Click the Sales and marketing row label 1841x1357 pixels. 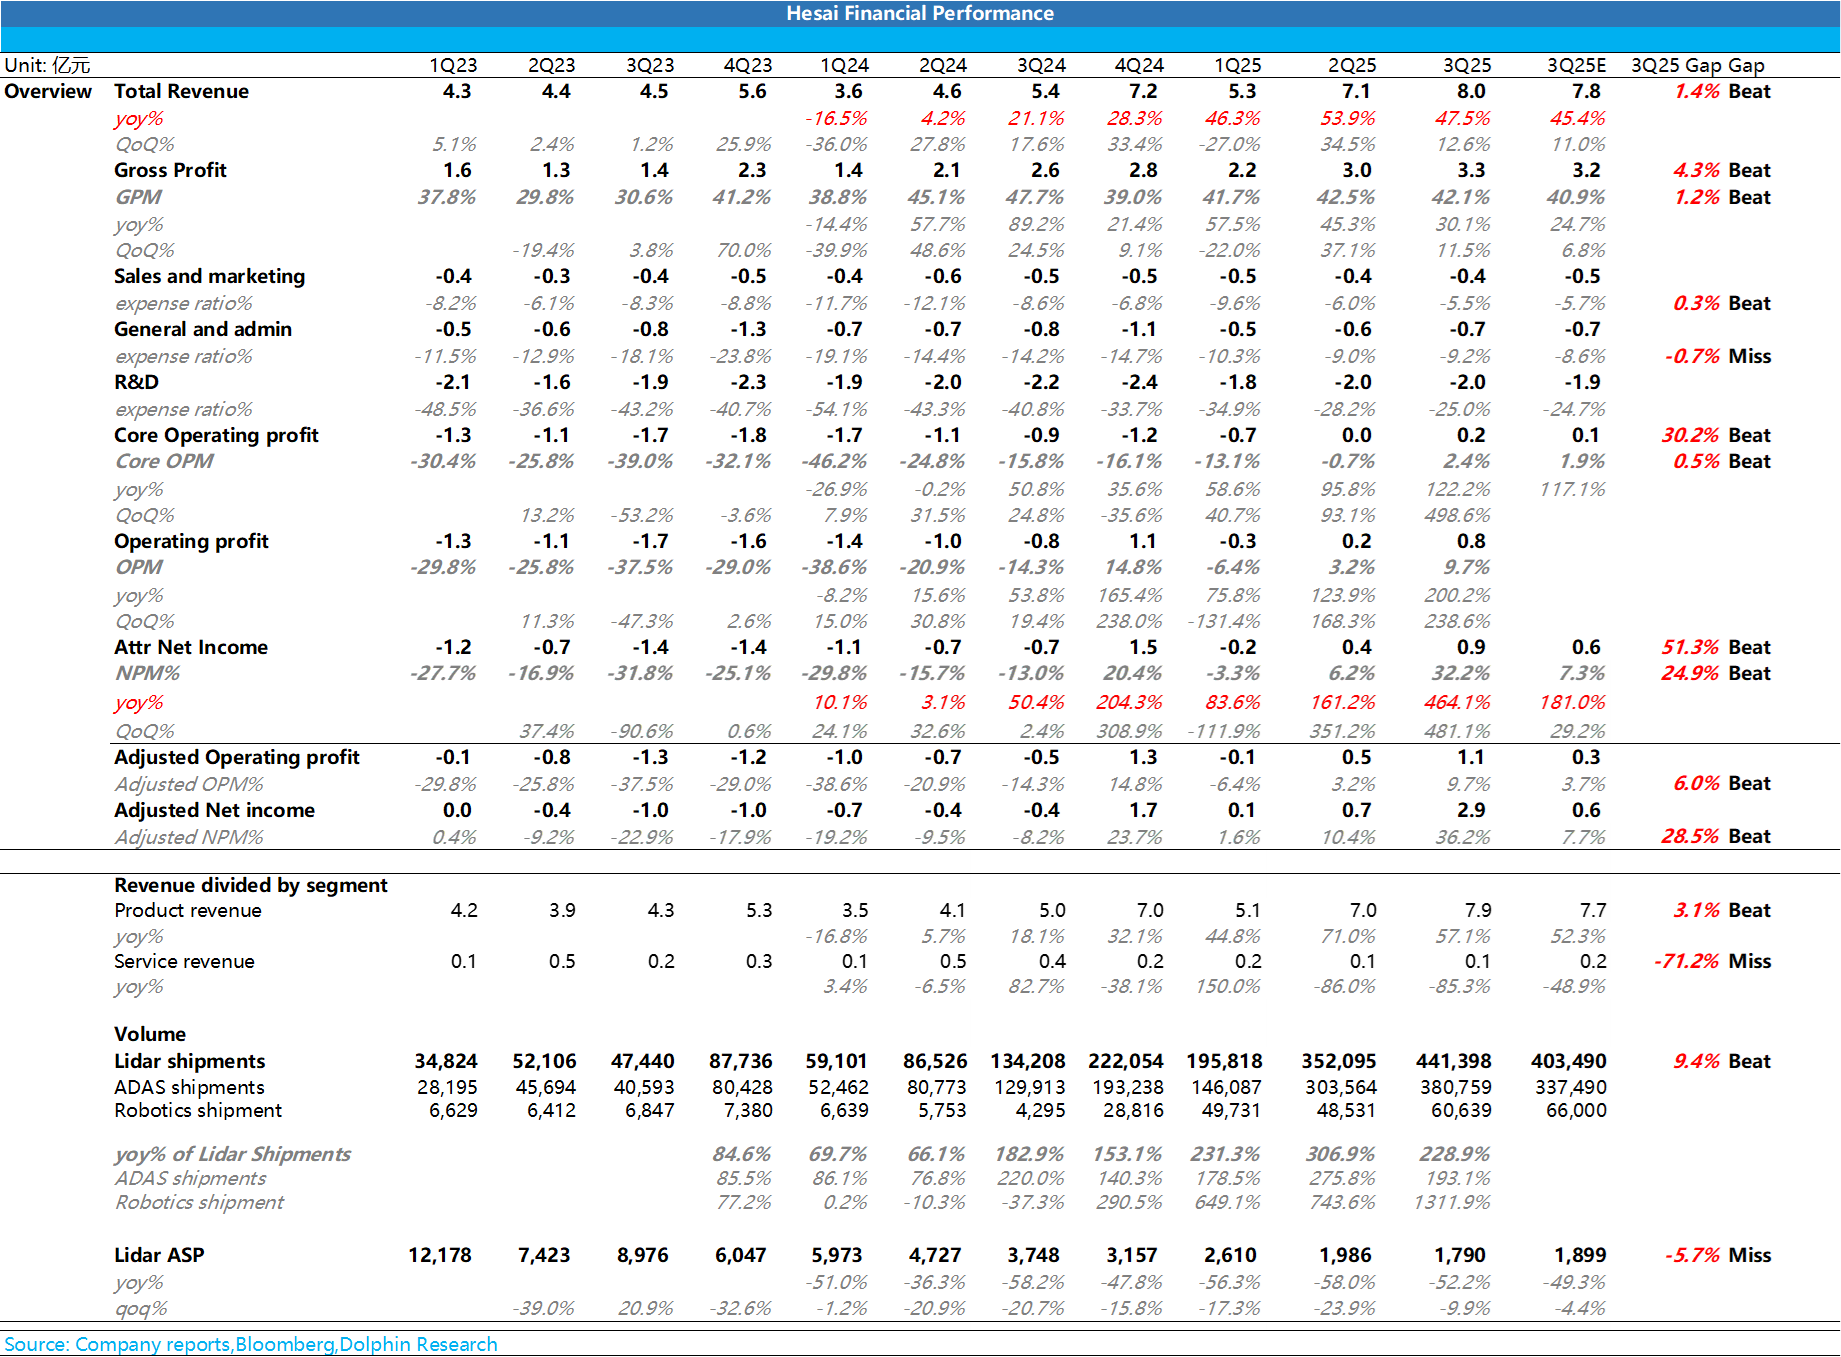pyautogui.click(x=209, y=276)
